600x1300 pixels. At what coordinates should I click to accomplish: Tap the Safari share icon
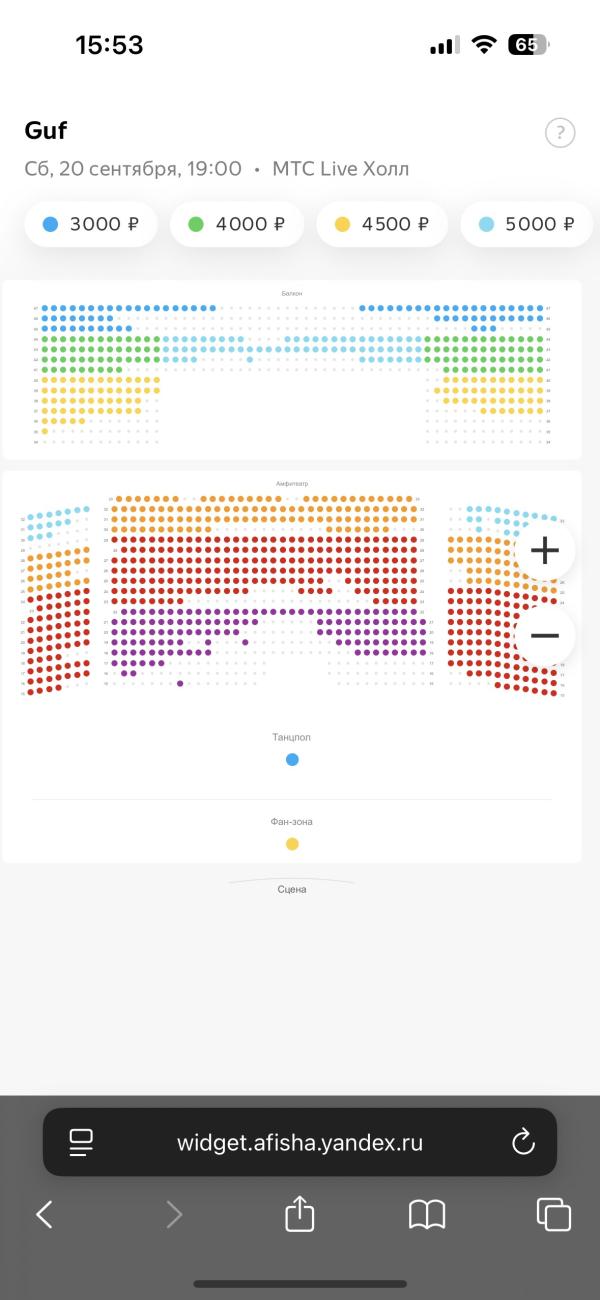[x=300, y=1214]
